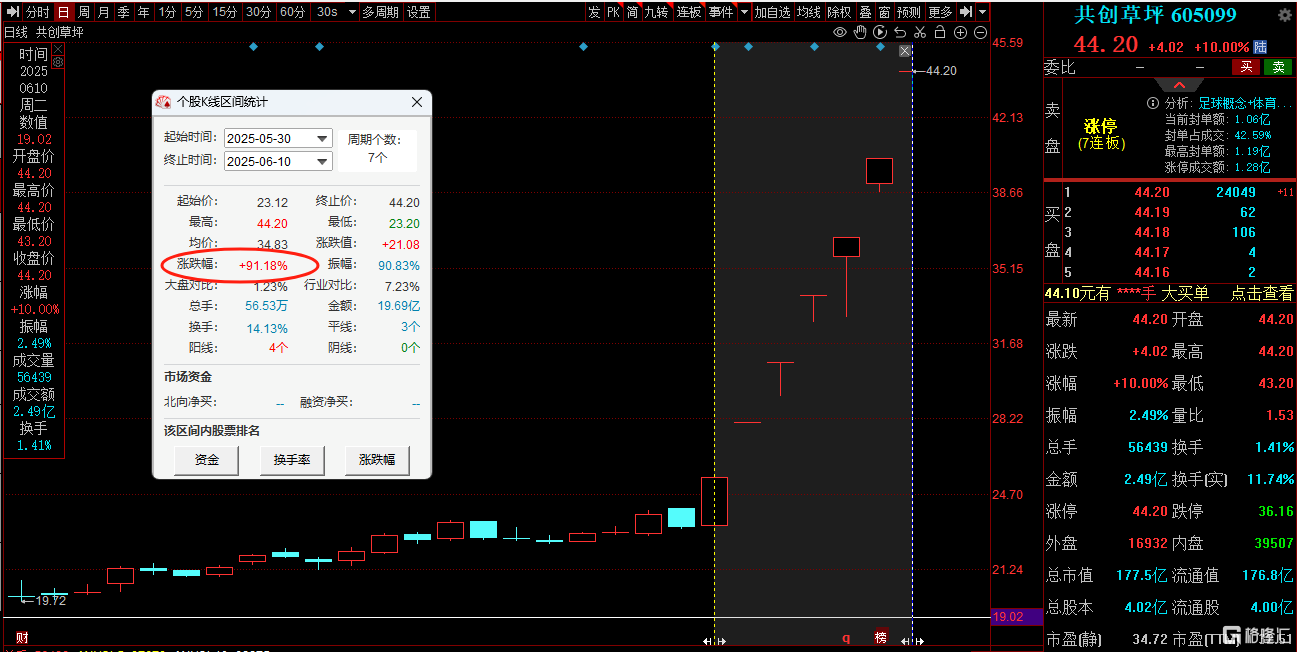Switch to the 月 monthly period
The image size is (1297, 652).
point(104,12)
